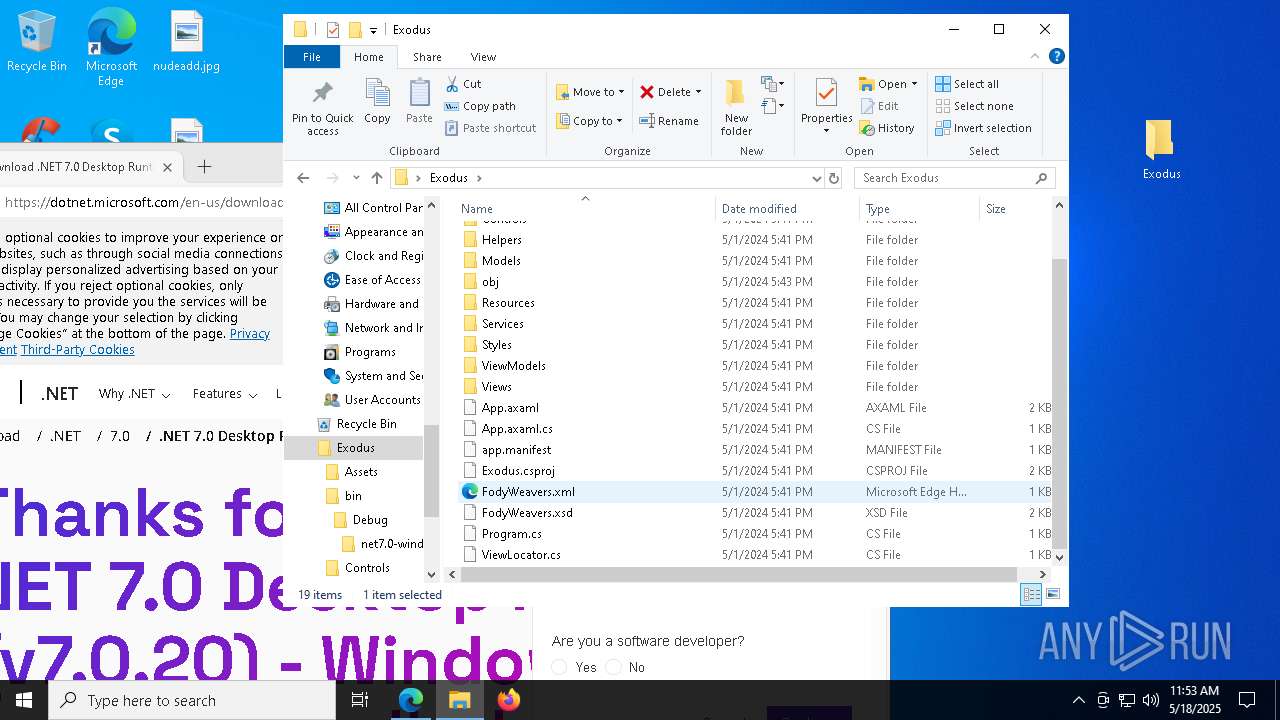Select nudeadd.jpg desktop file
This screenshot has width=1280, height=720.
click(186, 41)
